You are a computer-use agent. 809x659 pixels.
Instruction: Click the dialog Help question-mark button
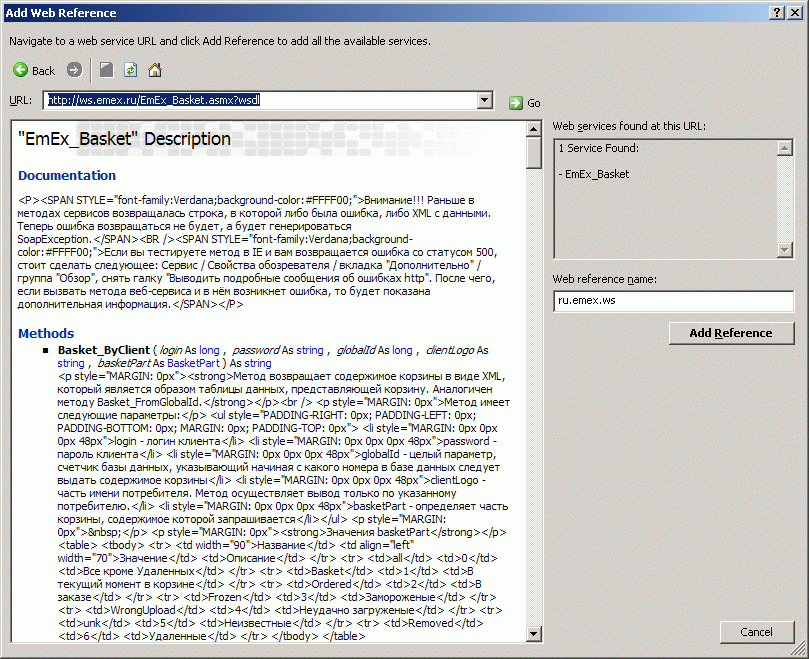778,13
